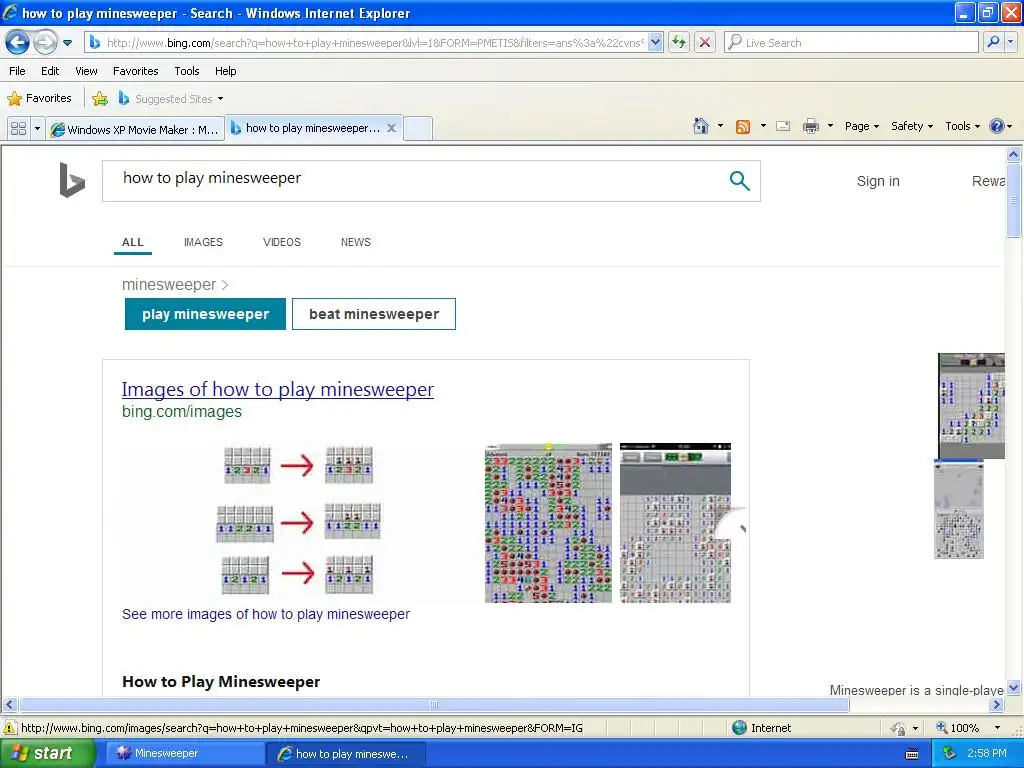Click the Add to Favorites Bar icon
This screenshot has height=768, width=1024.
click(x=100, y=99)
